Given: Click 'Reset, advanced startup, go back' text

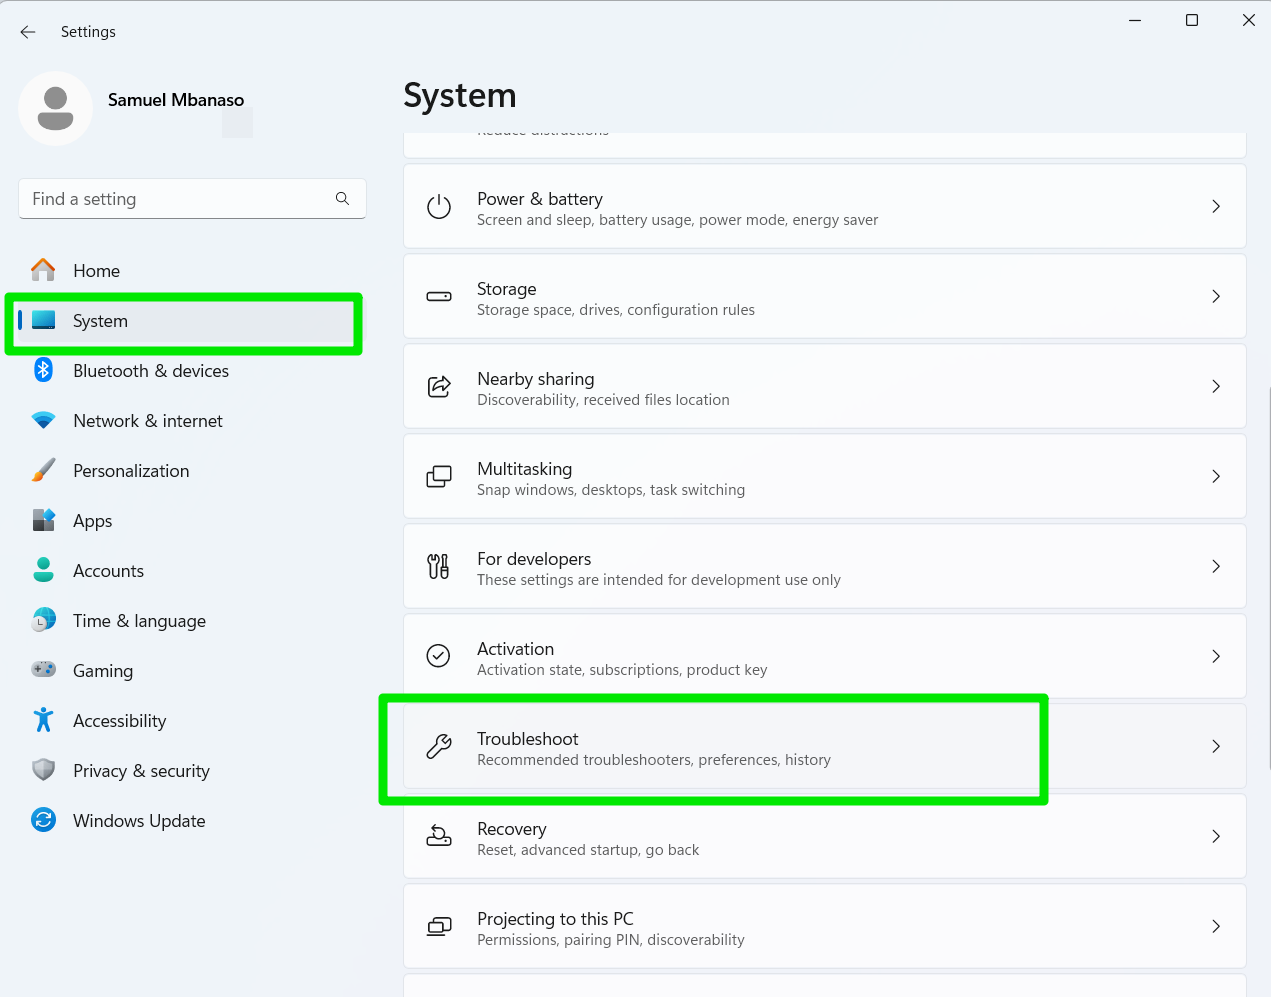Looking at the screenshot, I should point(588,850).
